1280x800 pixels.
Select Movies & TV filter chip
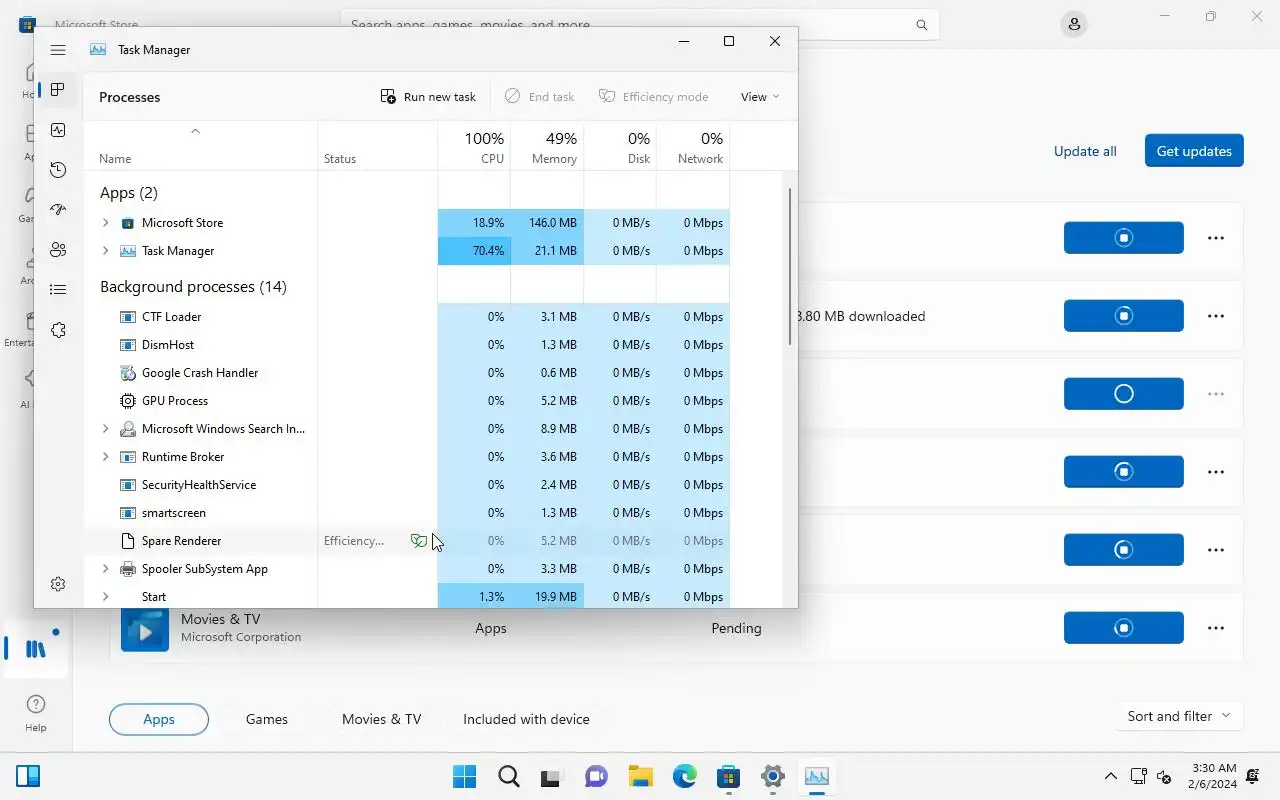tap(382, 719)
